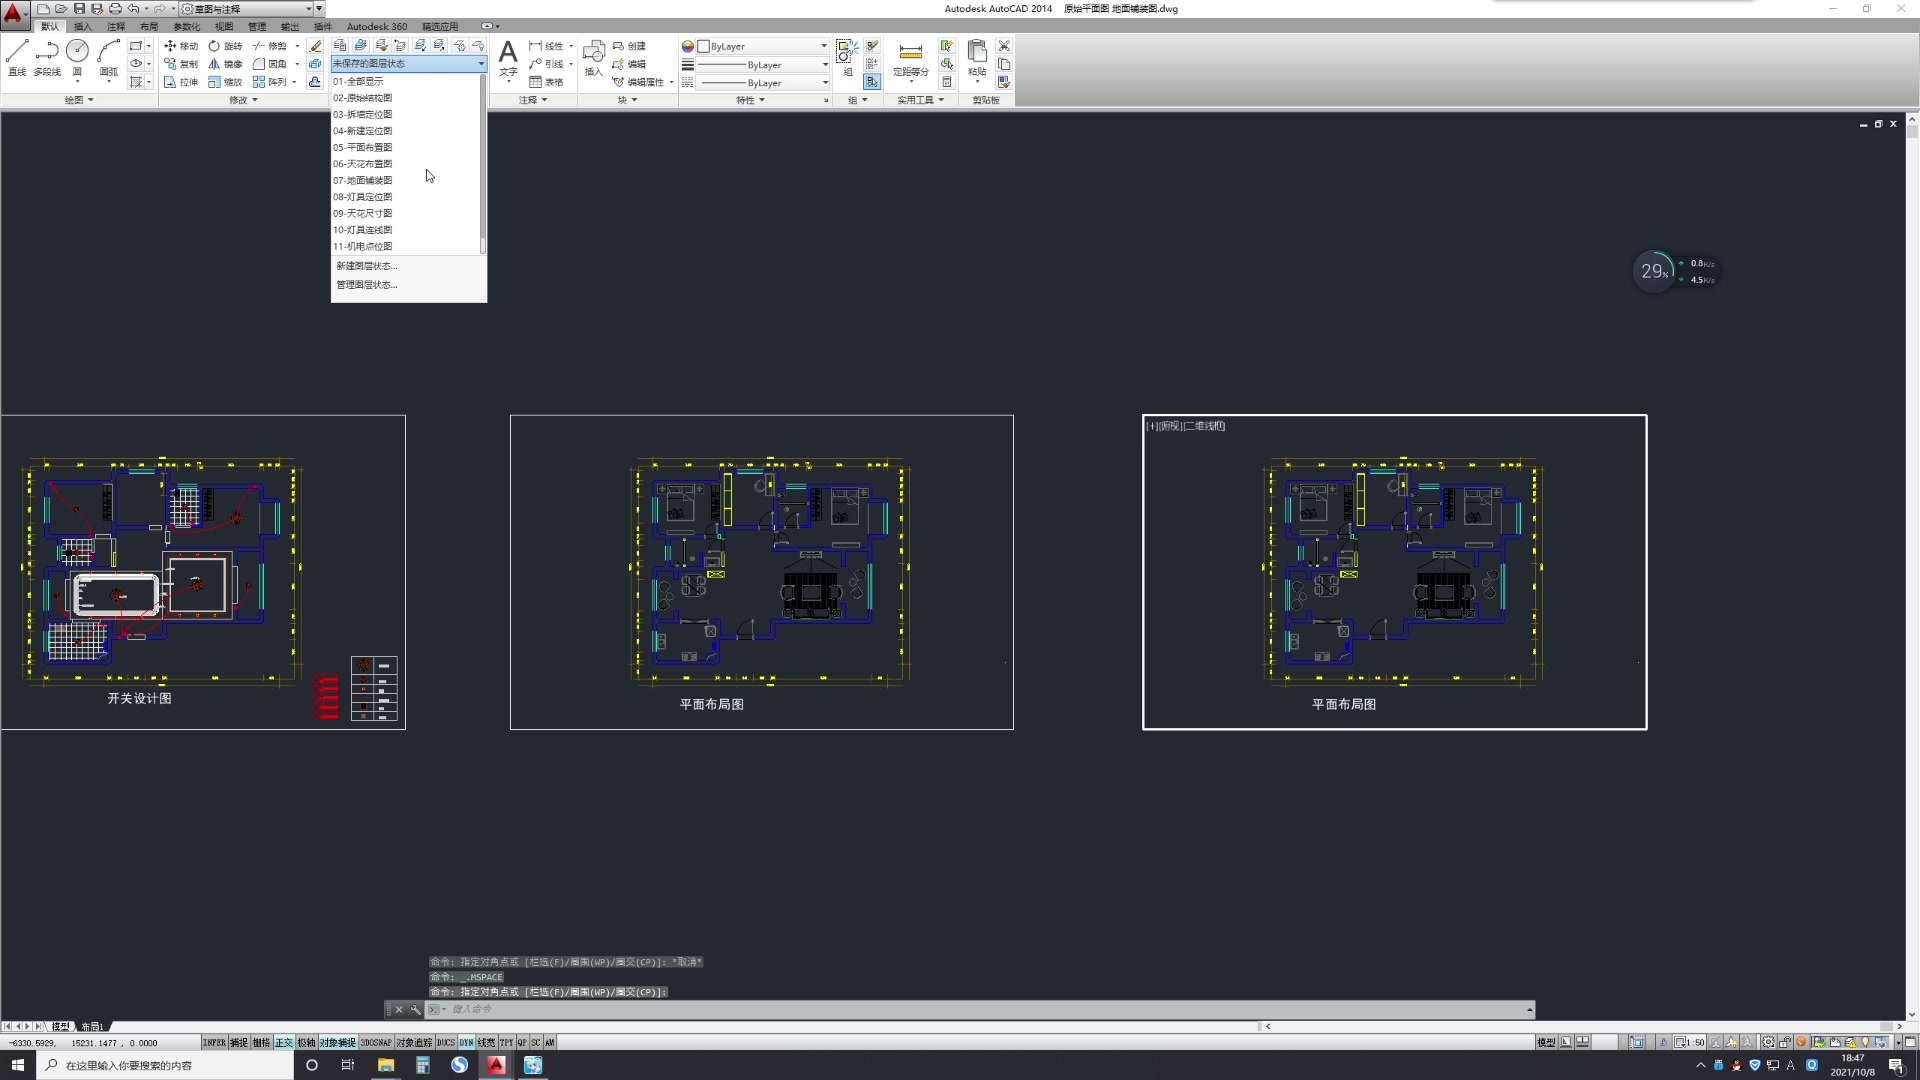Open the 表格 (Table) tool
The width and height of the screenshot is (1920, 1080).
coord(546,82)
